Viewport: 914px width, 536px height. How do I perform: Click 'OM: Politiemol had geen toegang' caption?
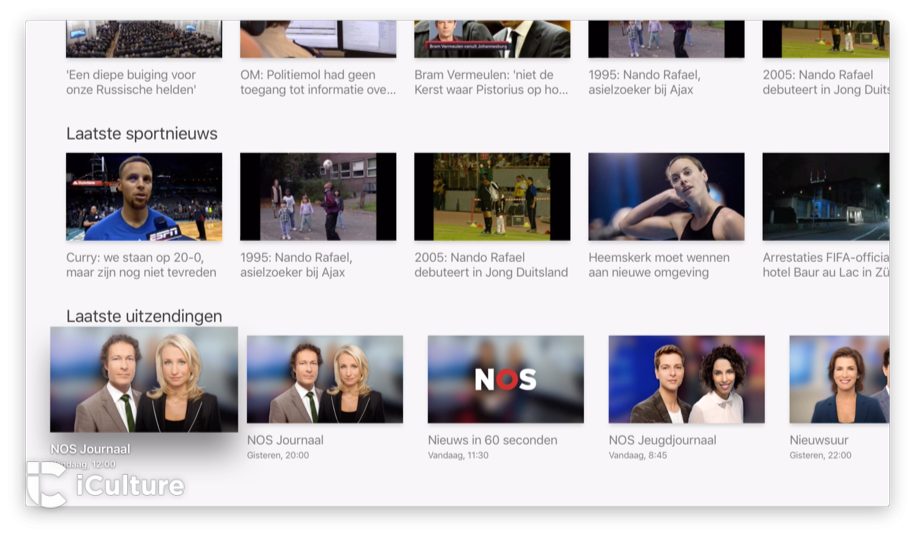pos(318,82)
